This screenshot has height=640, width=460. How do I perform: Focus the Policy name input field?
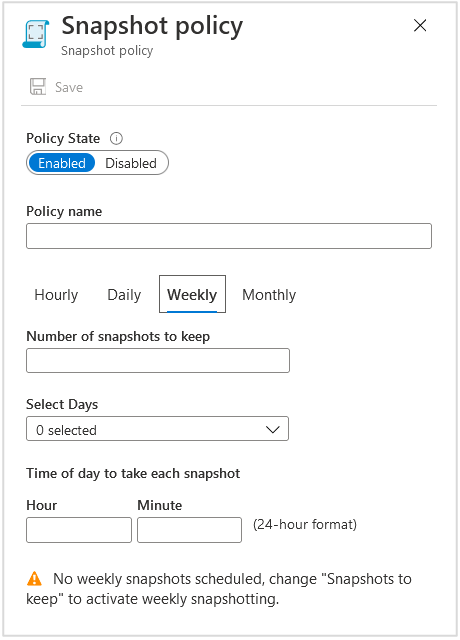(229, 236)
